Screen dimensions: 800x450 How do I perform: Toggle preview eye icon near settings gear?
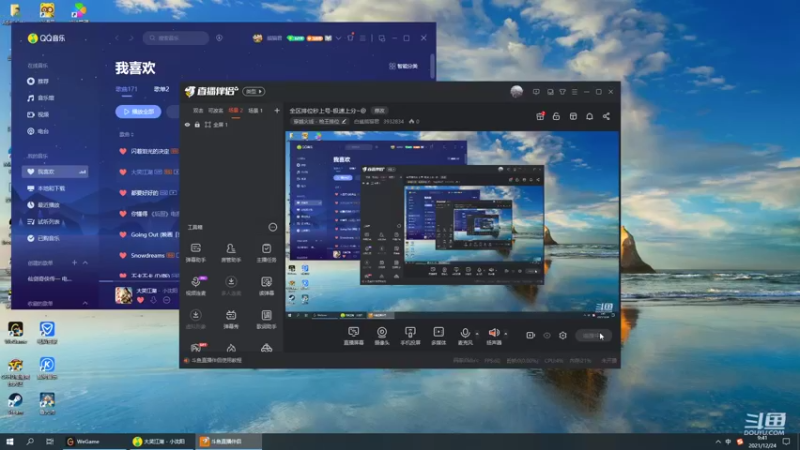pyautogui.click(x=546, y=335)
